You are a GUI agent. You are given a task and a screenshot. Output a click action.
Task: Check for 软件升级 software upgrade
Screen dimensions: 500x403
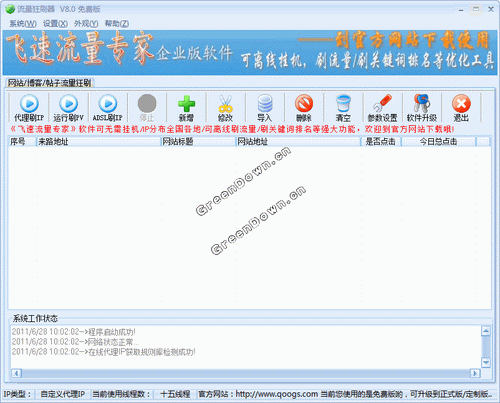[422, 108]
